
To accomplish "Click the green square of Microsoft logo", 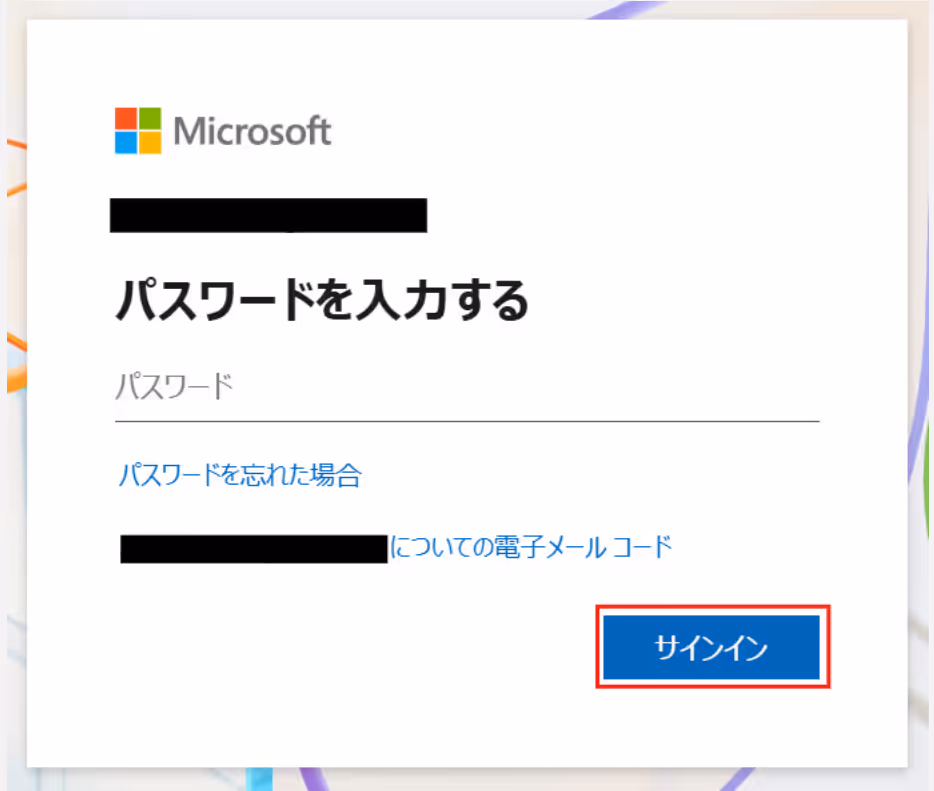I will [150, 119].
